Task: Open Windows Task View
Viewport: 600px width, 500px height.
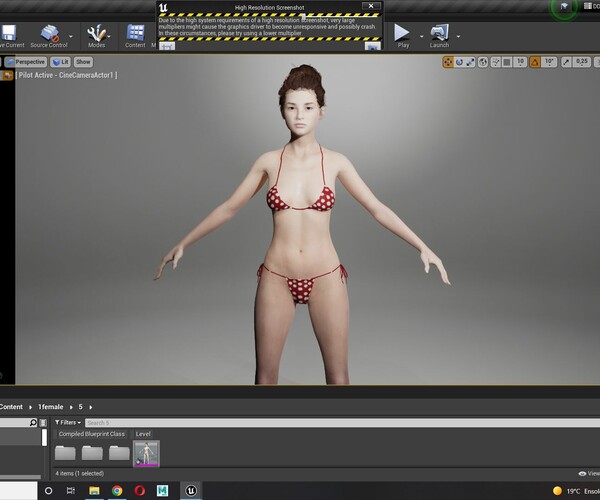Action: 71,490
